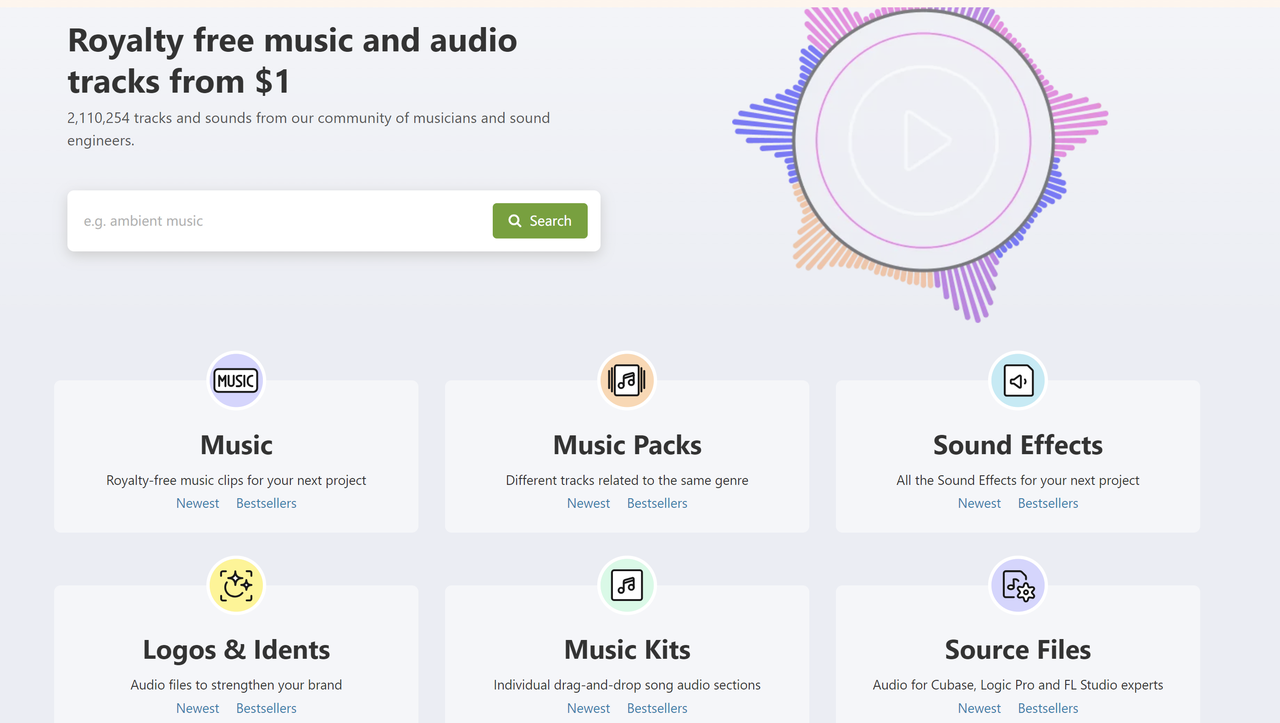Open Newest under Music Kits
The width and height of the screenshot is (1280, 723).
(588, 707)
